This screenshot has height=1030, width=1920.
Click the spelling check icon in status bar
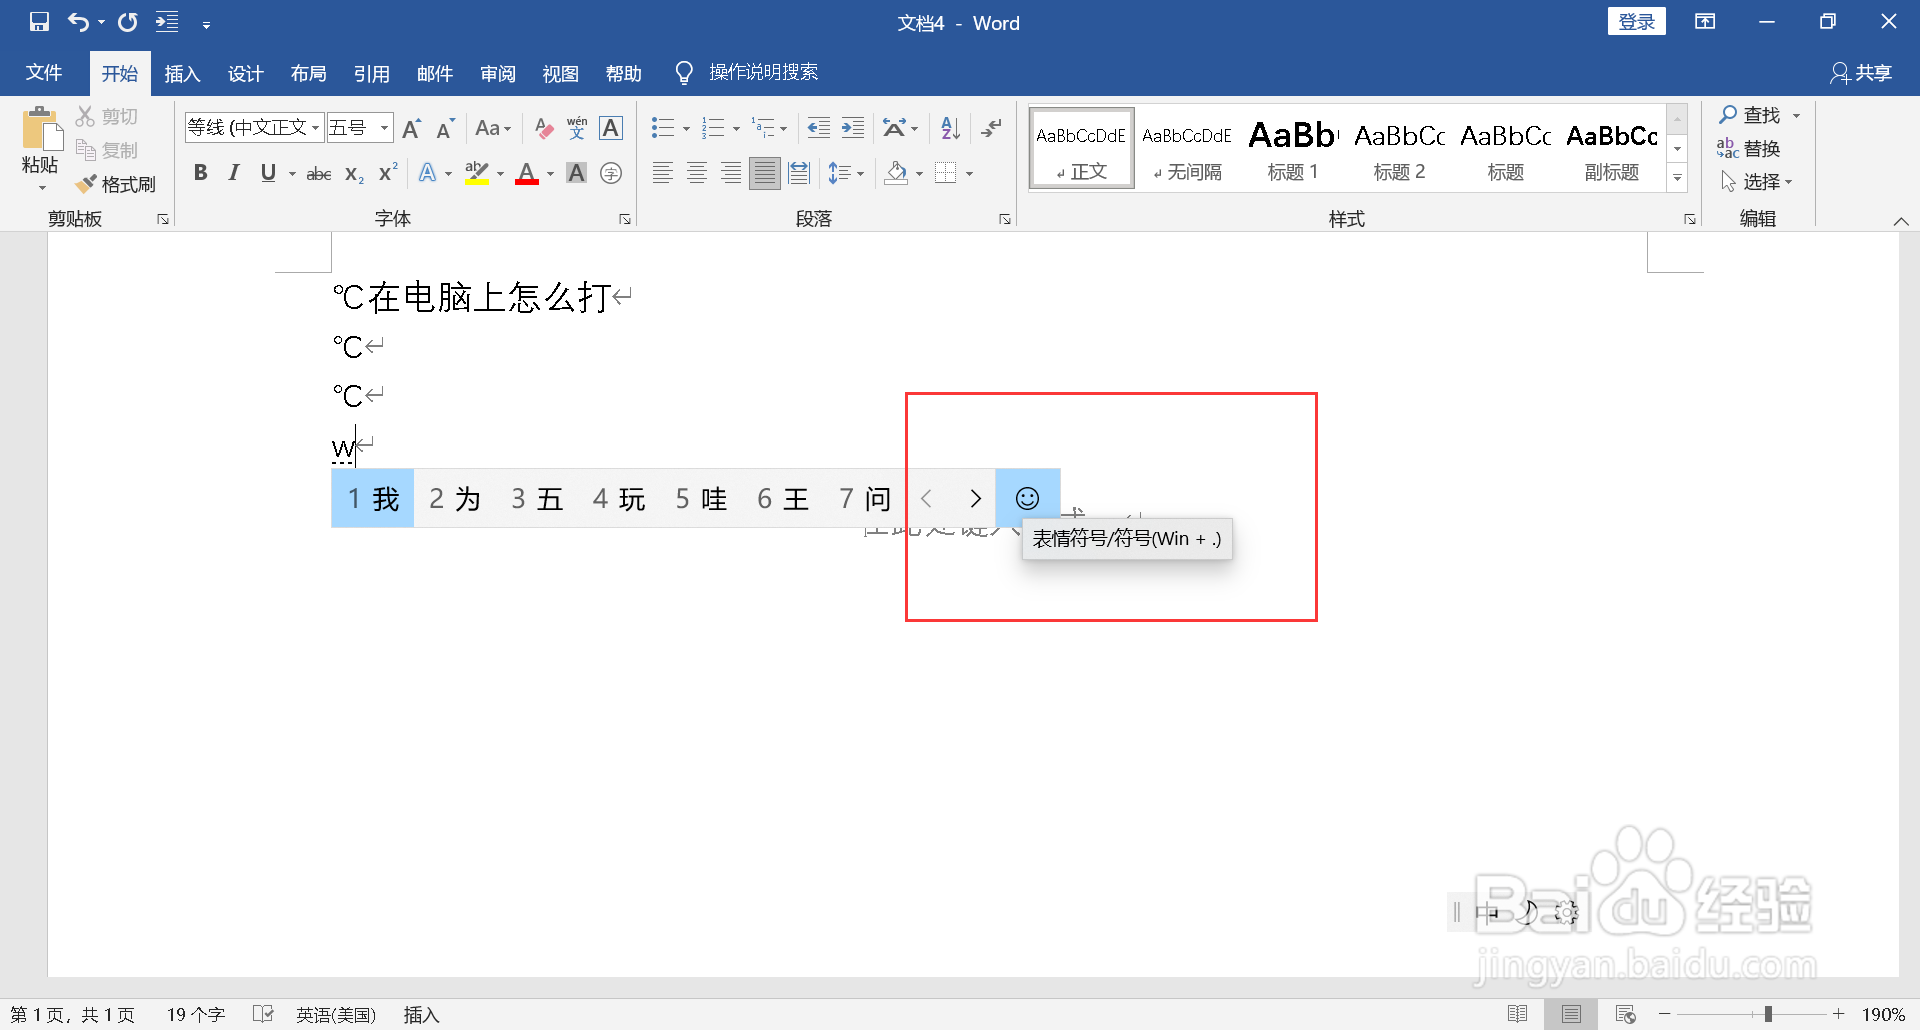click(263, 1014)
